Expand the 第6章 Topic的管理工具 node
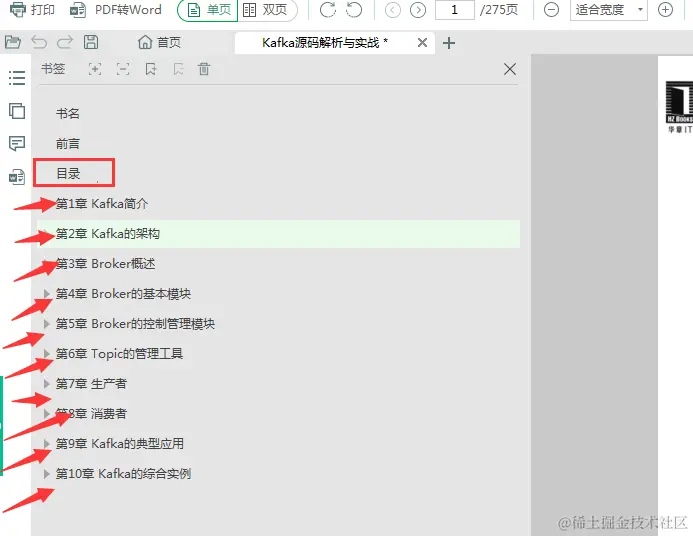Viewport: 693px width, 536px height. point(46,354)
